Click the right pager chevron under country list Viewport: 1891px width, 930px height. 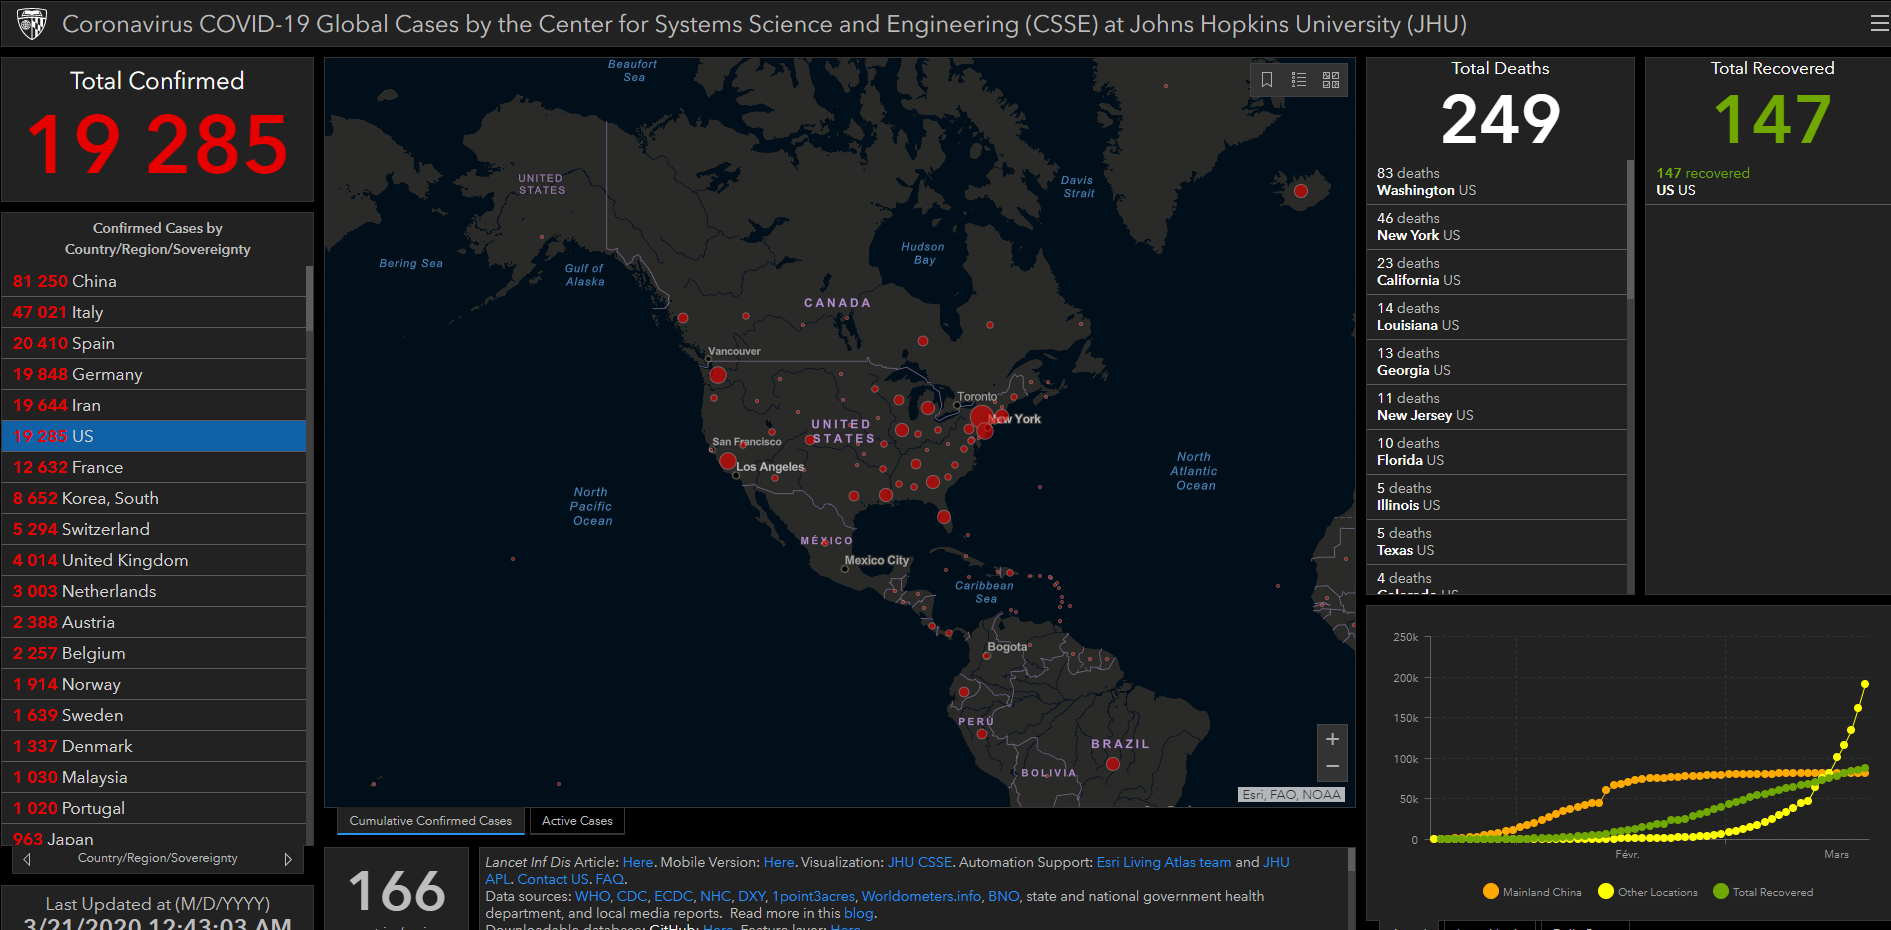[x=288, y=858]
